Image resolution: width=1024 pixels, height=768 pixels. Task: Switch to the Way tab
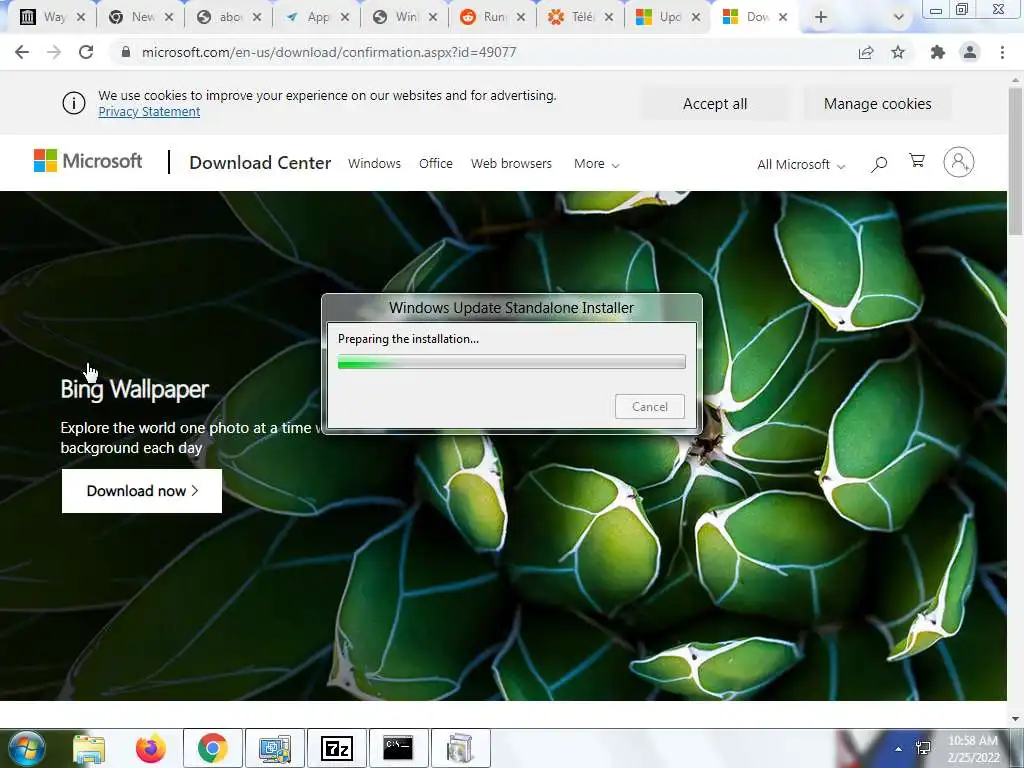pos(52,17)
